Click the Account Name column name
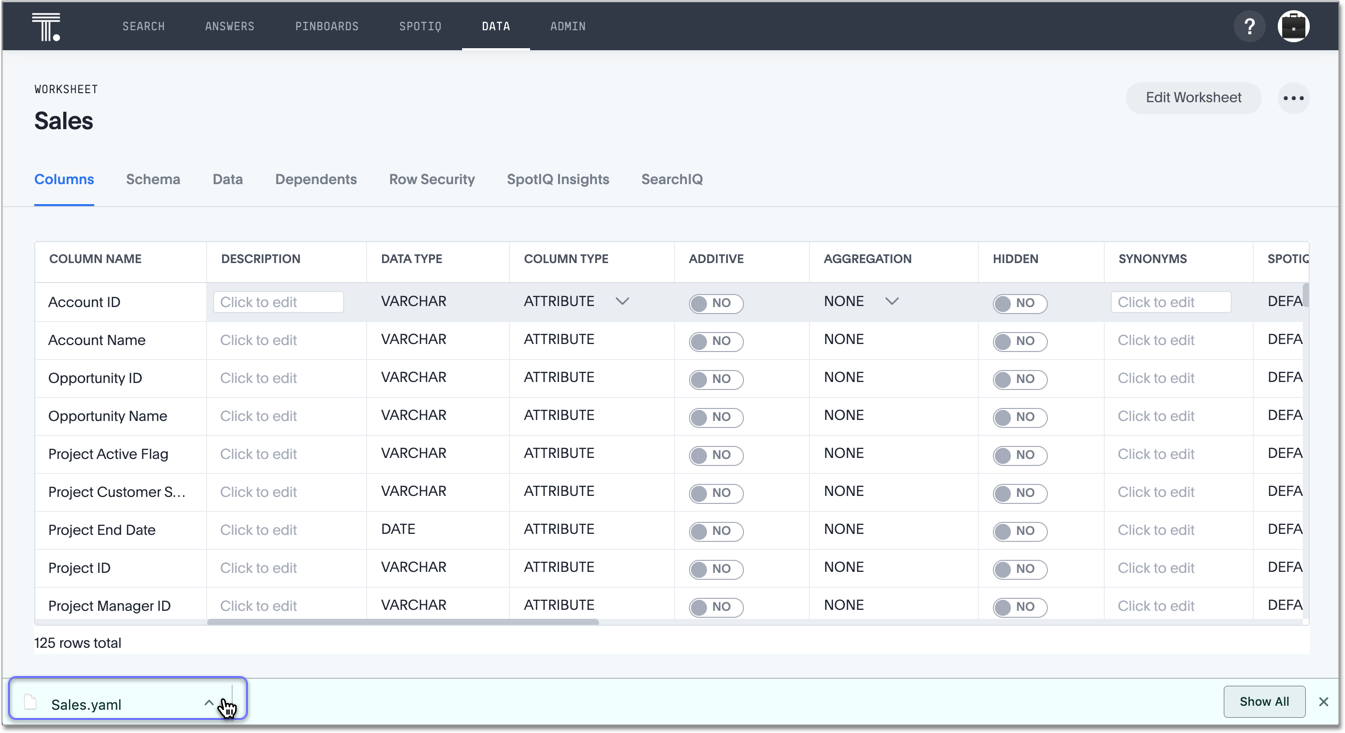Image resolution: width=1345 pixels, height=733 pixels. 97,340
